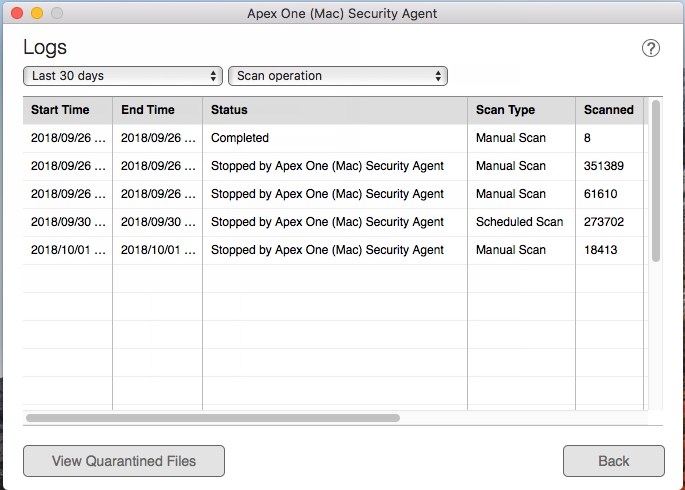This screenshot has height=490, width=685.
Task: Click the window title Apex One Security Agent
Action: [342, 14]
